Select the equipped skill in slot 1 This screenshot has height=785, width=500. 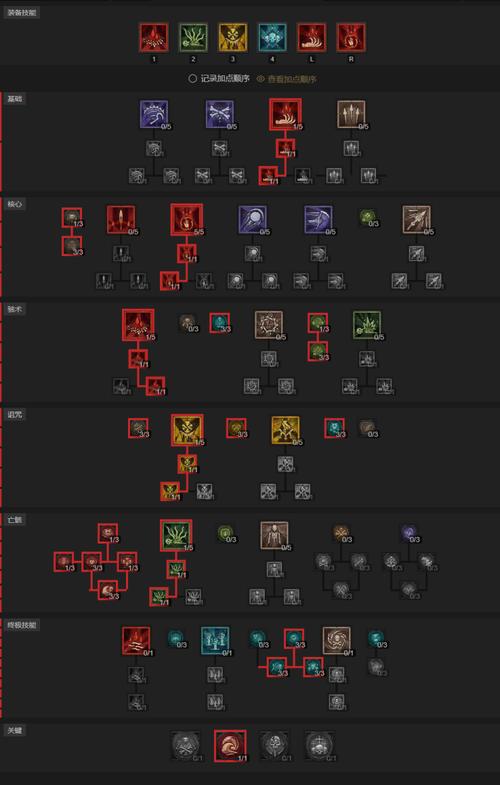(x=154, y=38)
